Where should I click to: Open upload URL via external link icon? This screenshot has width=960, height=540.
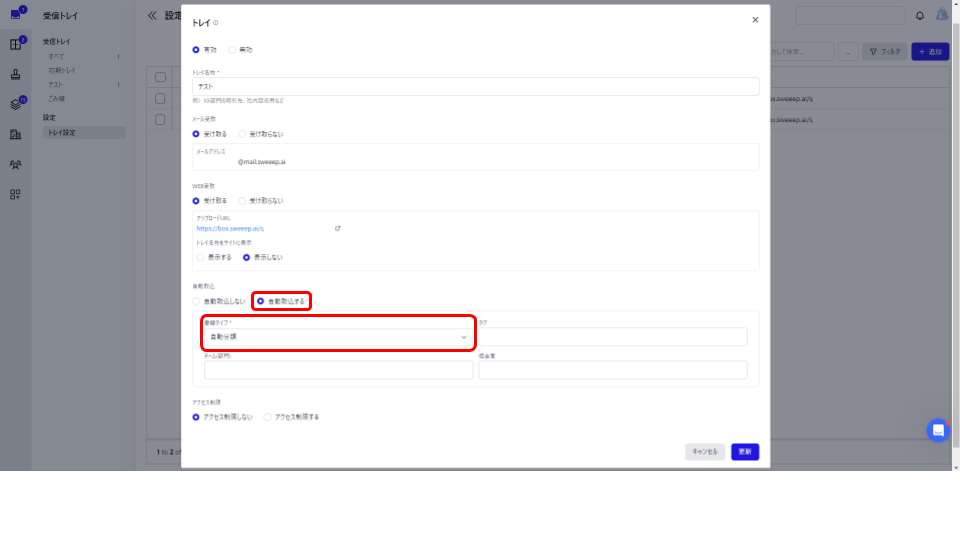(x=337, y=228)
